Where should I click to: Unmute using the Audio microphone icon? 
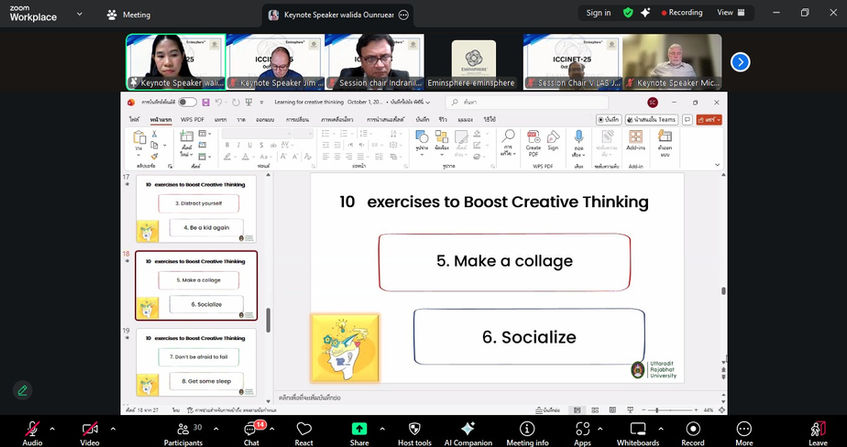pos(32,429)
